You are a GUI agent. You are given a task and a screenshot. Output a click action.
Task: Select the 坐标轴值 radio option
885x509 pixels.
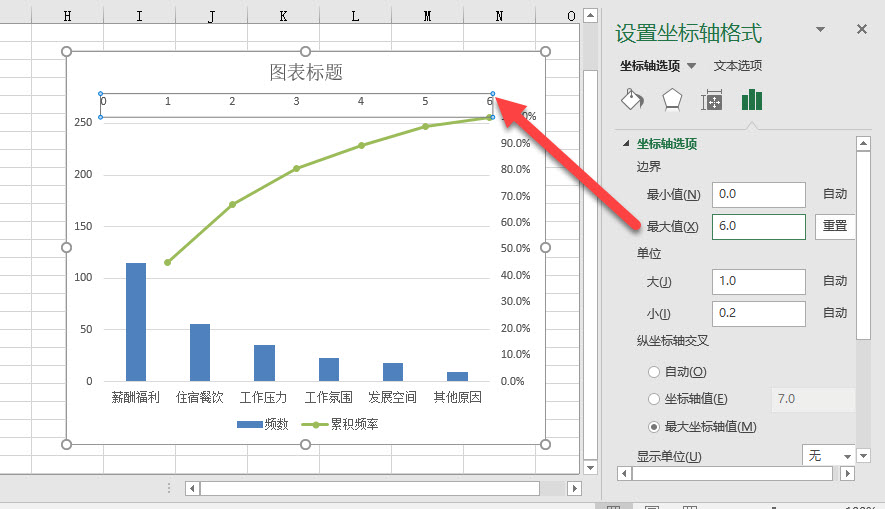[x=654, y=399]
